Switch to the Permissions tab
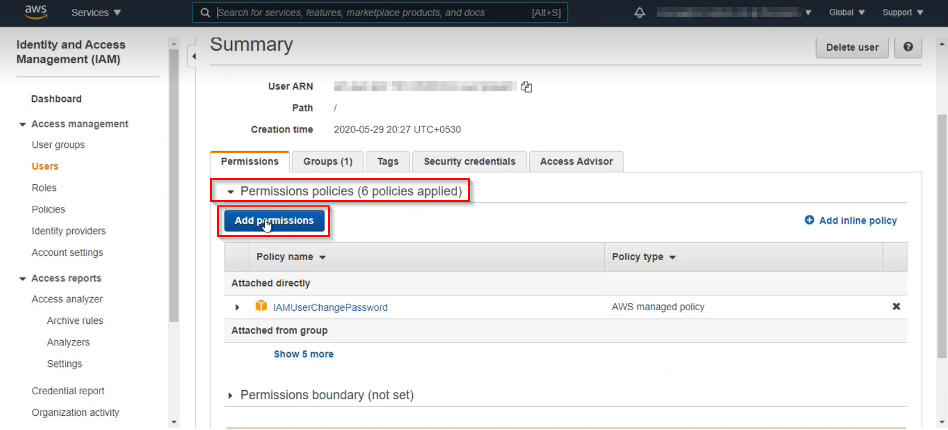The width and height of the screenshot is (948, 430). point(250,161)
